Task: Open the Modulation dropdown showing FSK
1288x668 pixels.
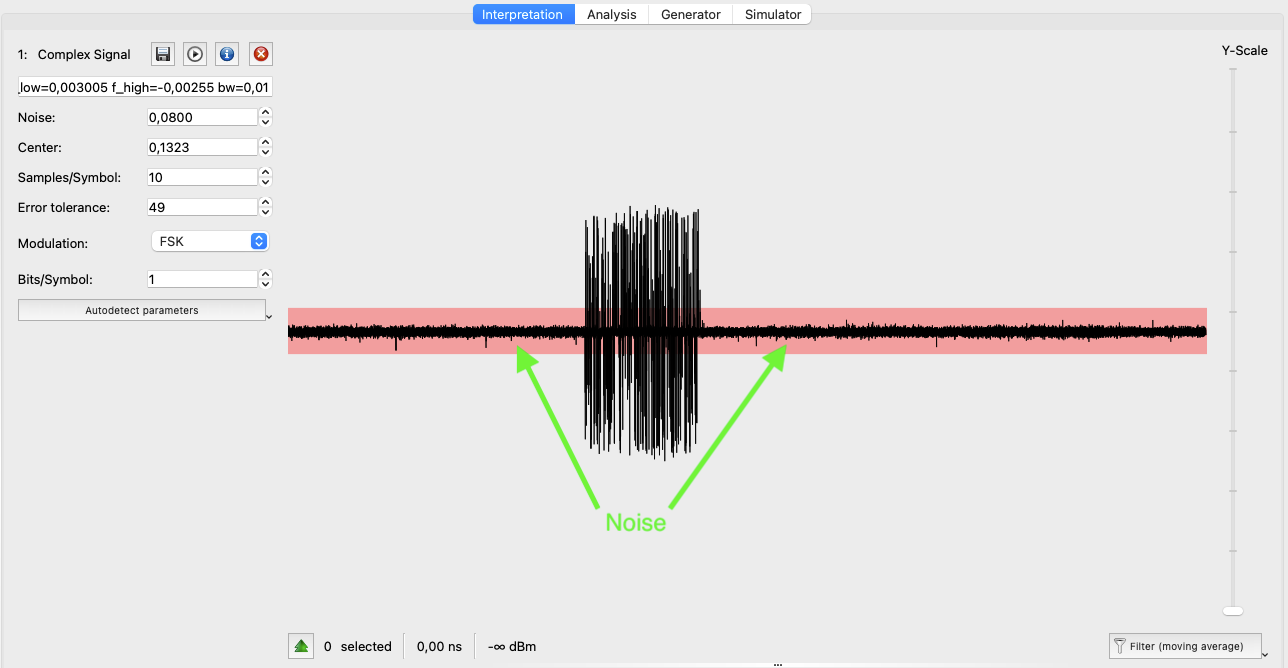Action: [x=209, y=241]
